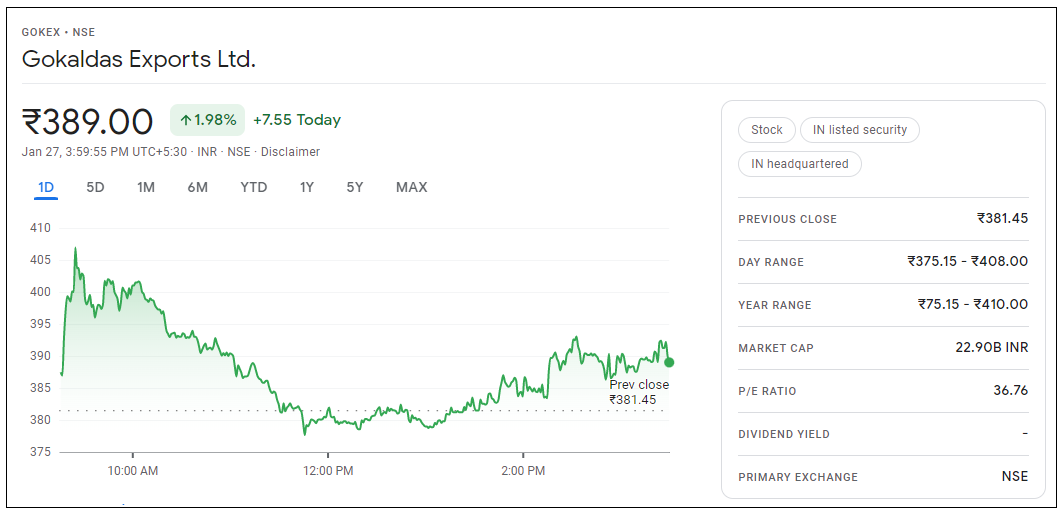This screenshot has width=1061, height=512.
Task: Click the ₹389.00 current price
Action: tap(88, 122)
